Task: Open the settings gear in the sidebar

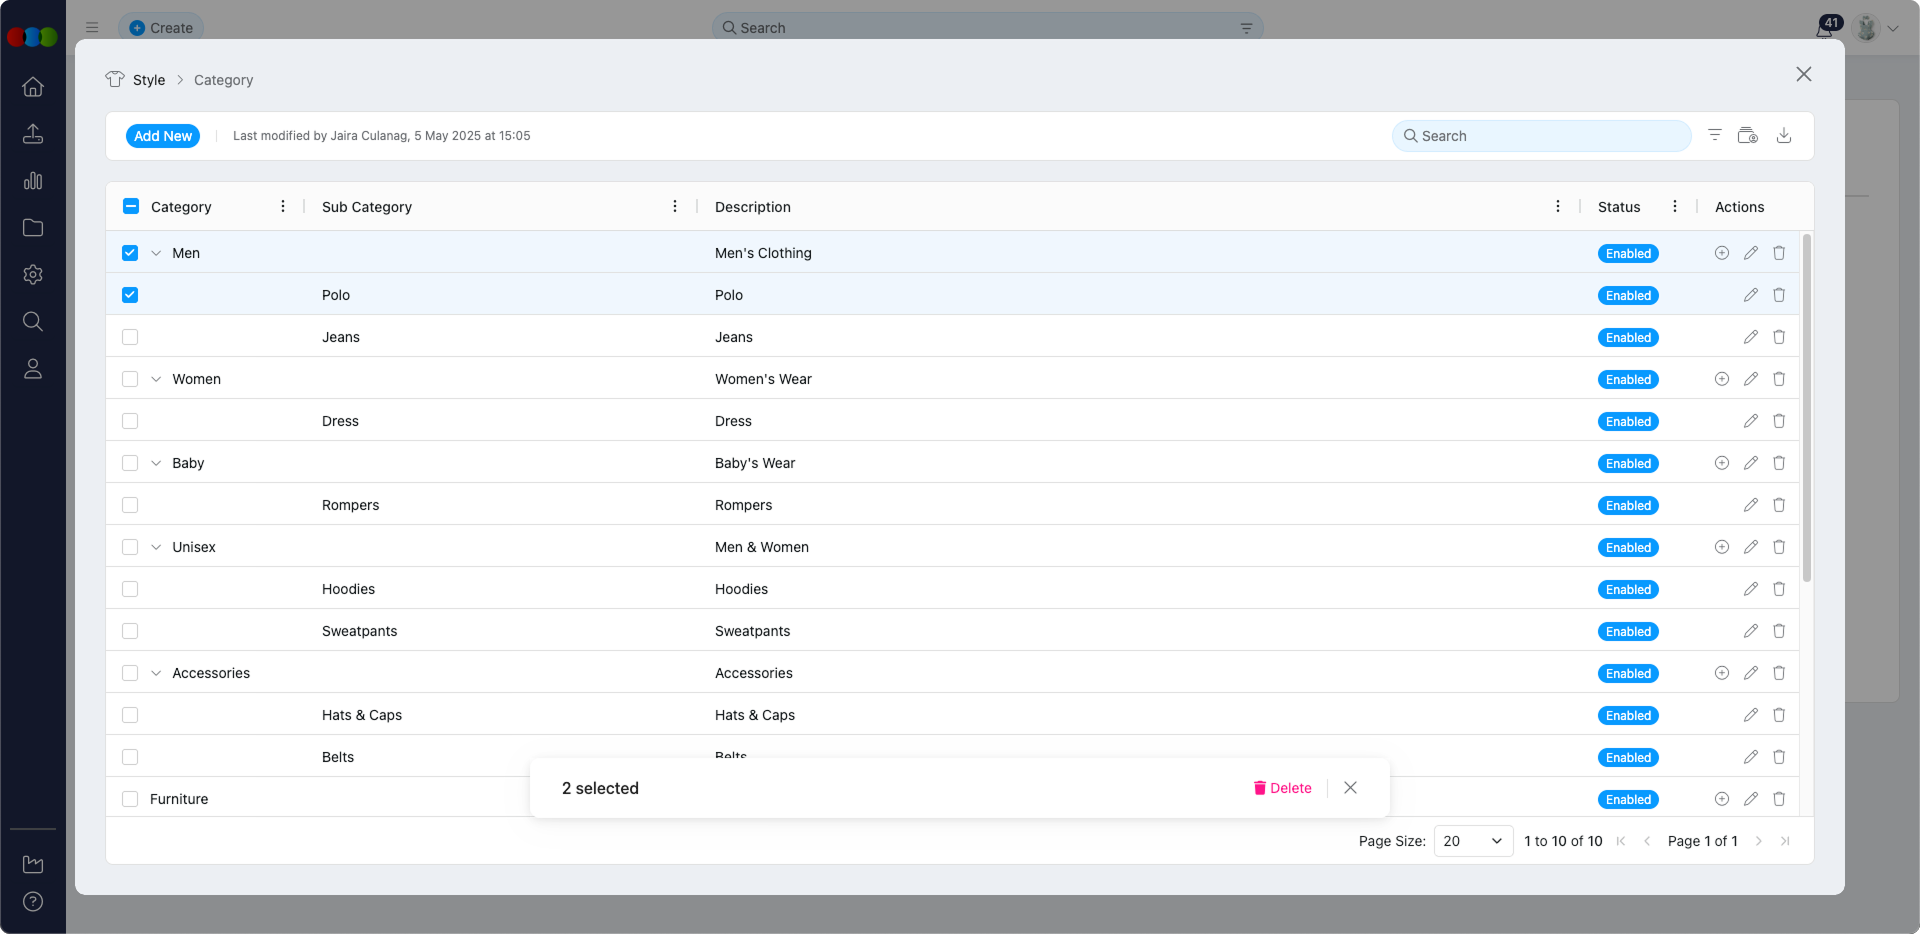Action: tap(33, 274)
